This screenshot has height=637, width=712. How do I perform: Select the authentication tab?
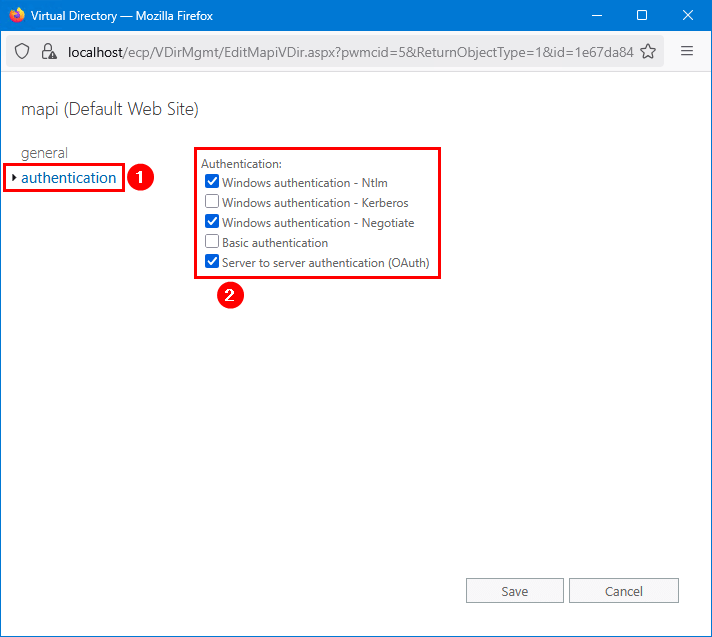point(68,178)
